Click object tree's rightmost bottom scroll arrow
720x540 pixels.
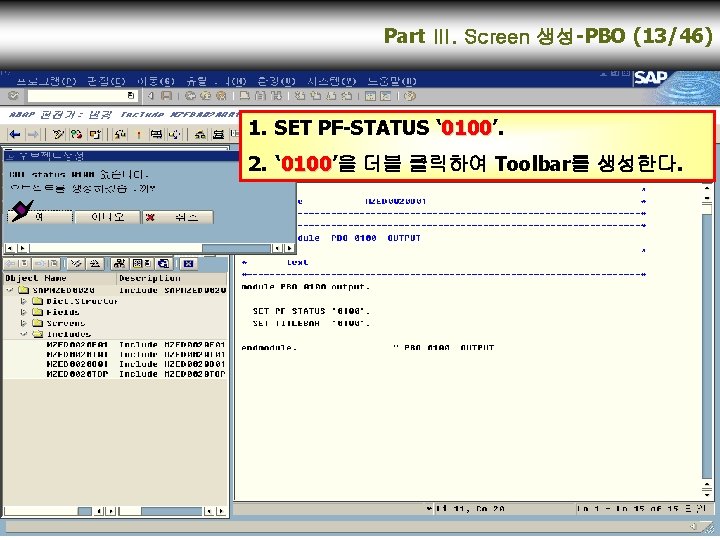pyautogui.click(x=221, y=511)
